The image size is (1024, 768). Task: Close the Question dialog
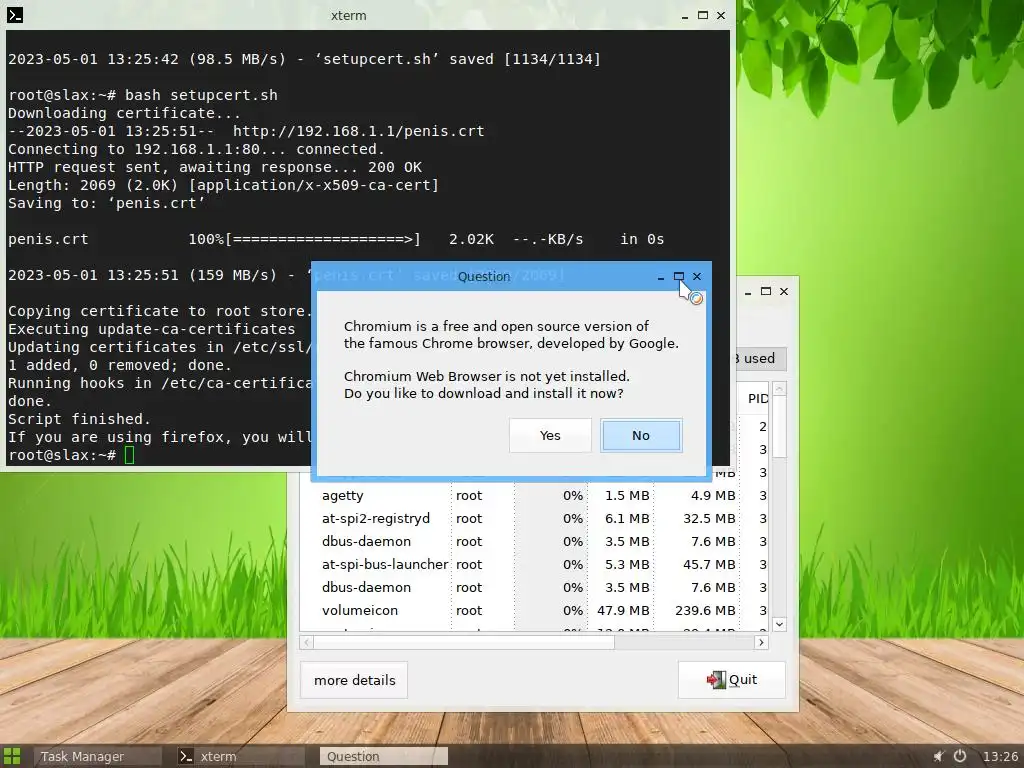(x=697, y=276)
